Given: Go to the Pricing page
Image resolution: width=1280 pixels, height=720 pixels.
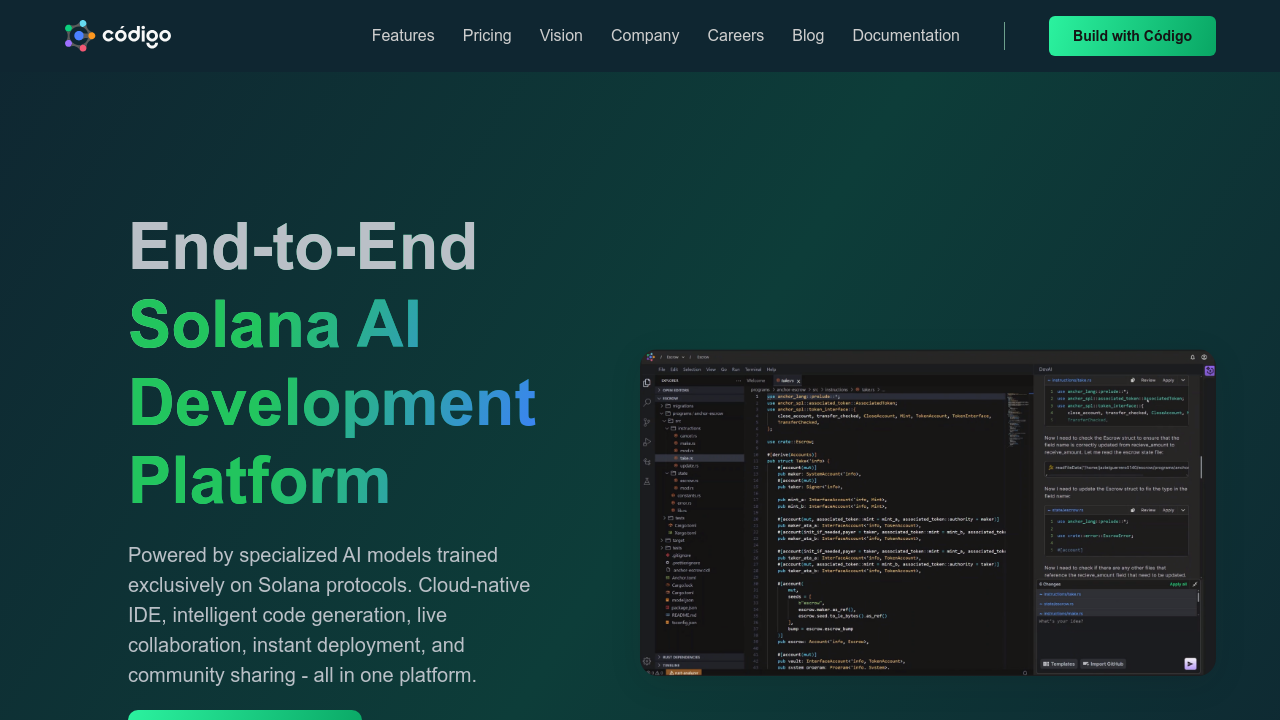Looking at the screenshot, I should [x=487, y=36].
